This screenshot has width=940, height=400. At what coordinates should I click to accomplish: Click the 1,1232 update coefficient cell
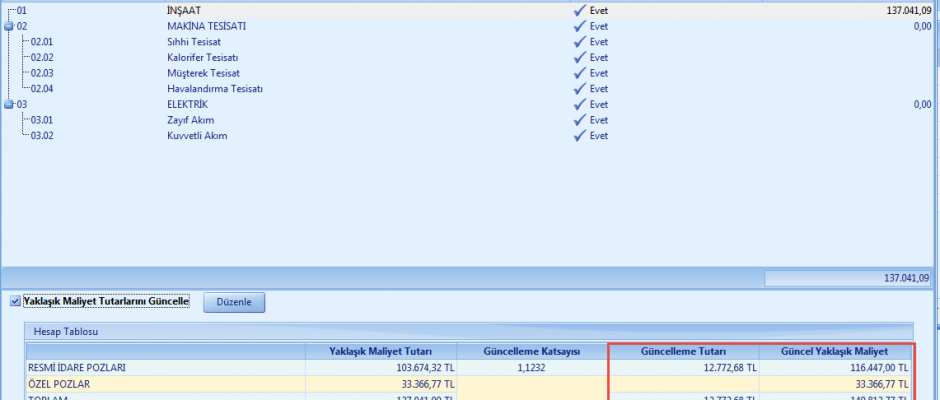tap(531, 368)
